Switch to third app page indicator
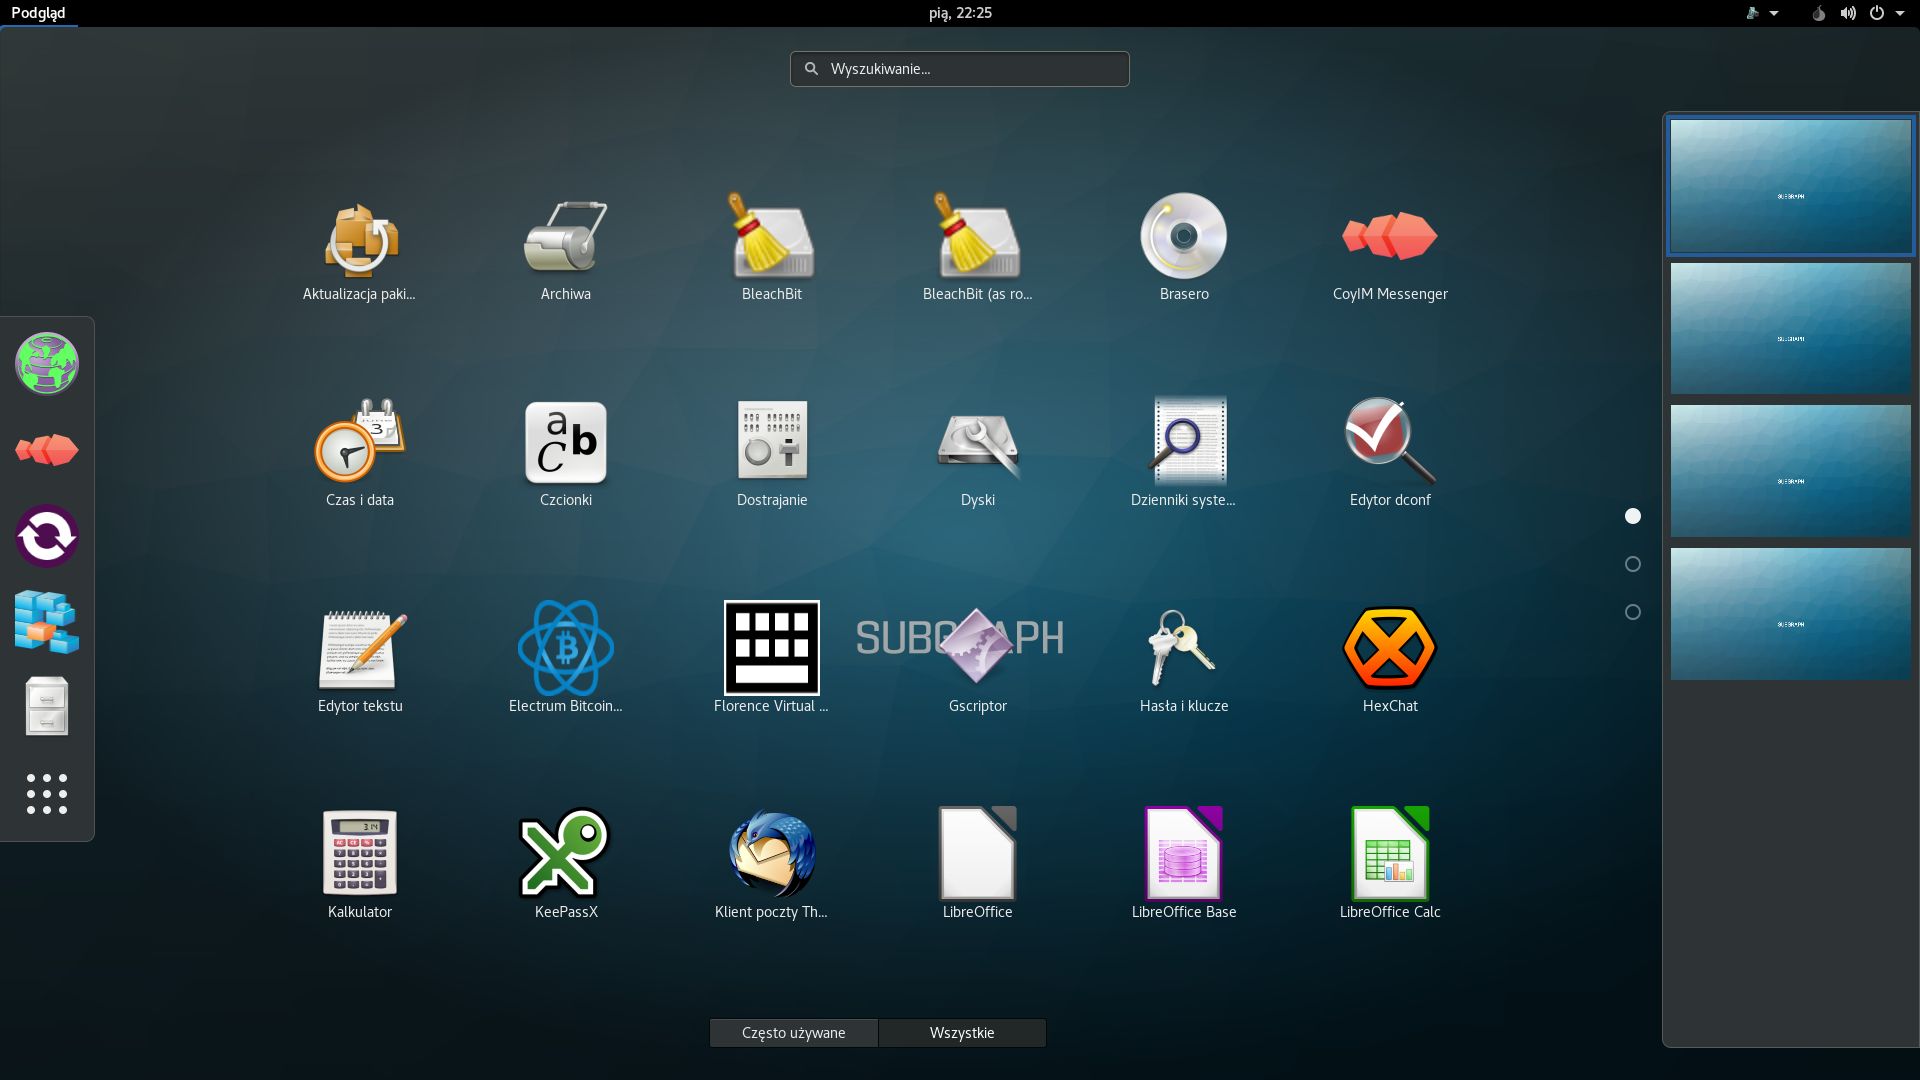This screenshot has width=1920, height=1080. click(x=1633, y=612)
